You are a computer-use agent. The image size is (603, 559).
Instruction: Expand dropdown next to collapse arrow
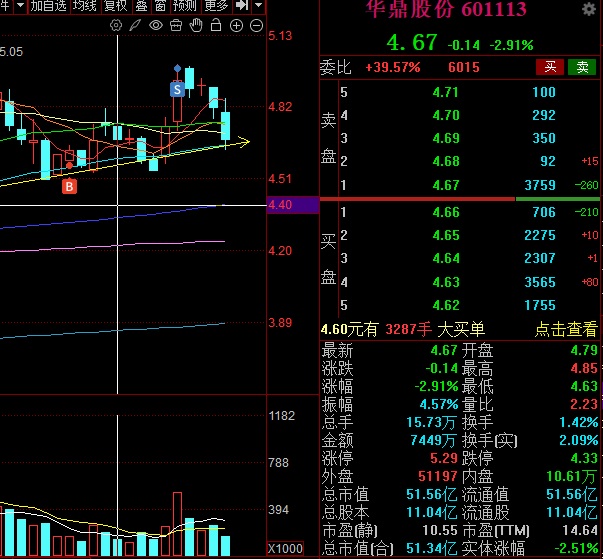[x=258, y=5]
